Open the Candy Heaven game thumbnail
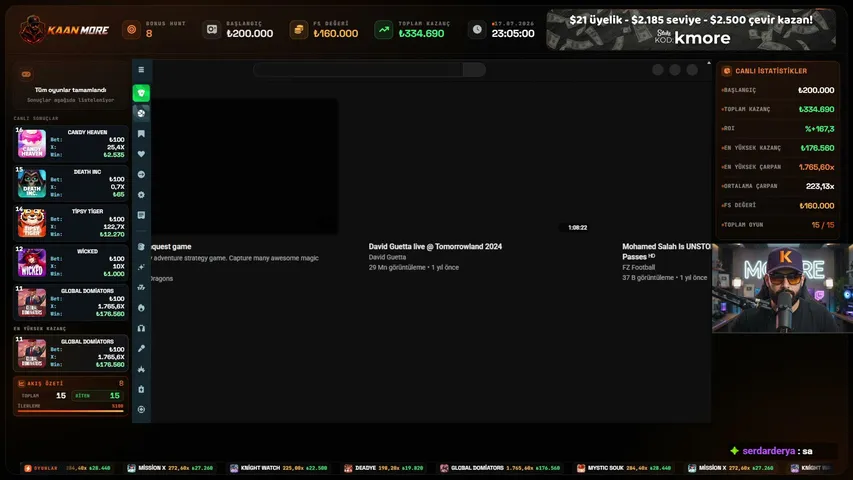The image size is (853, 480). (x=32, y=144)
